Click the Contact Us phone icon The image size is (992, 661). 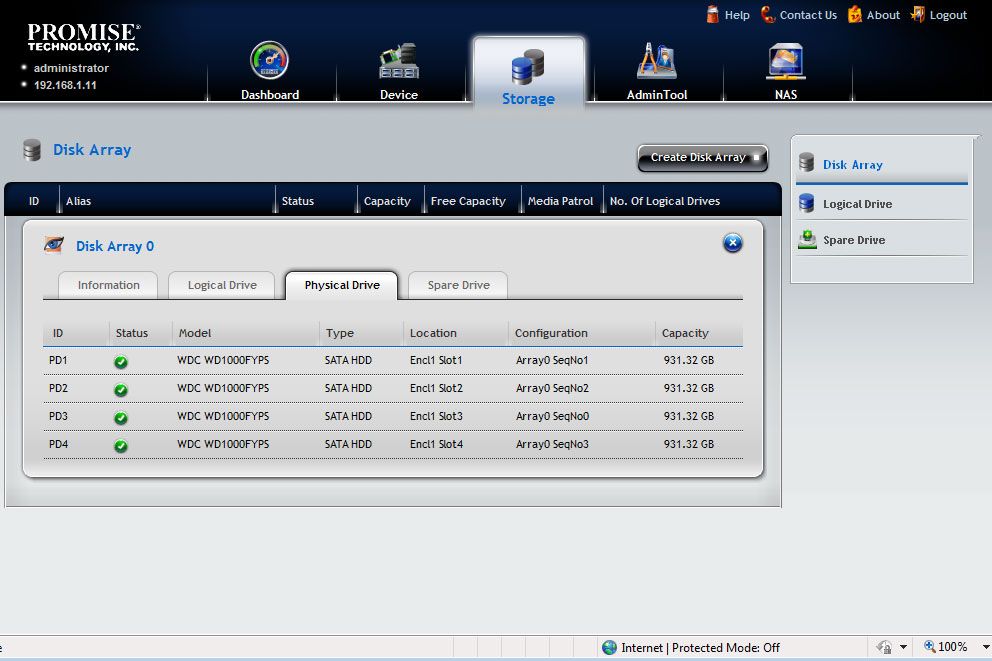click(x=767, y=14)
